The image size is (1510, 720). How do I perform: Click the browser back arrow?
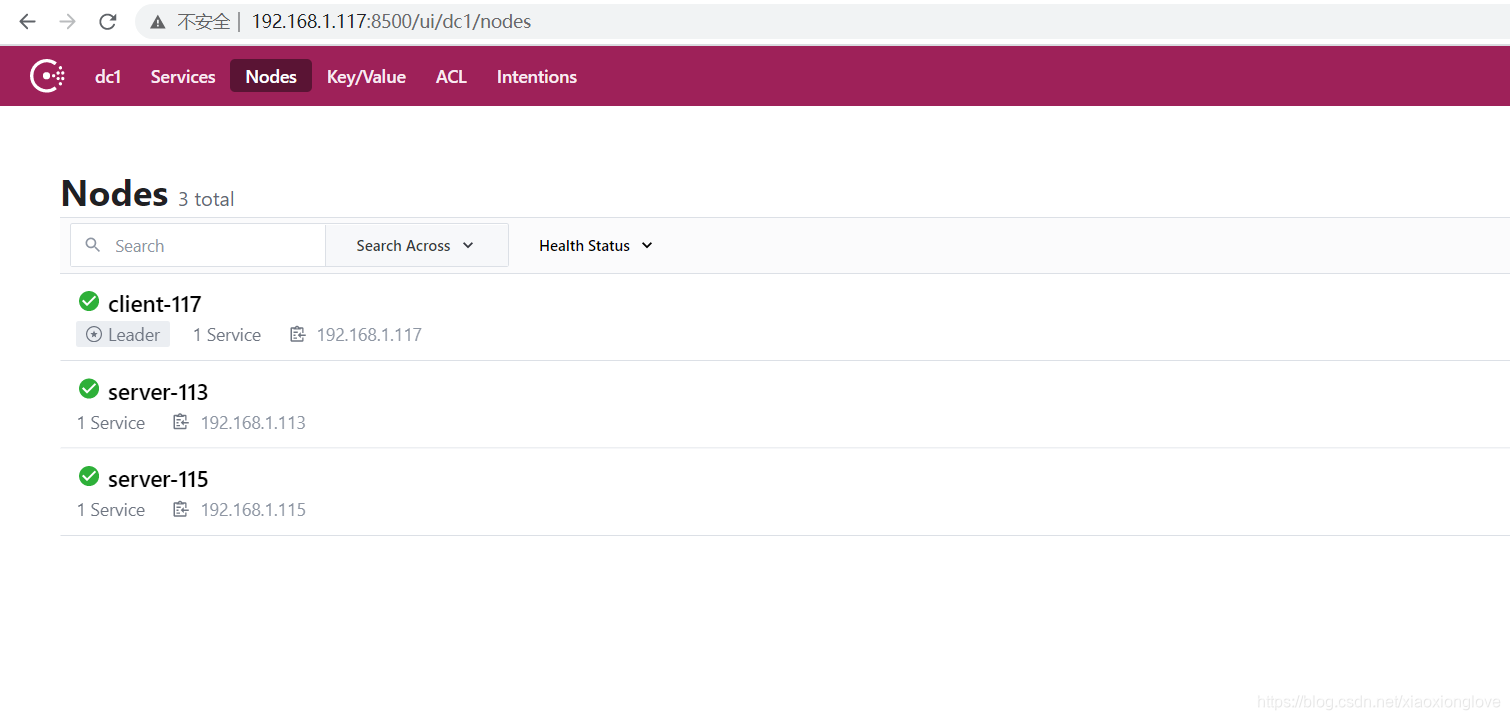coord(26,21)
